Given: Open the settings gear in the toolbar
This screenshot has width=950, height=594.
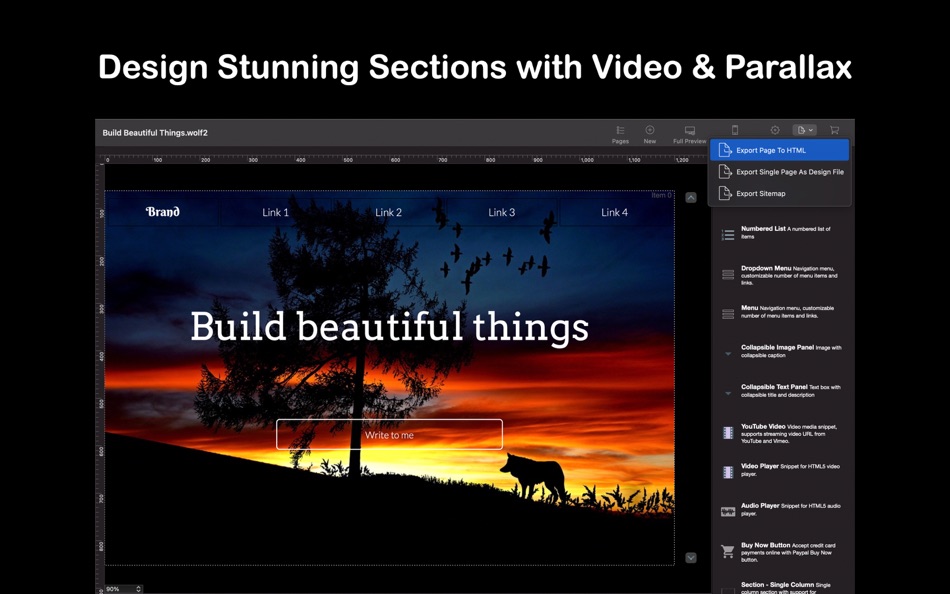Looking at the screenshot, I should [x=775, y=130].
